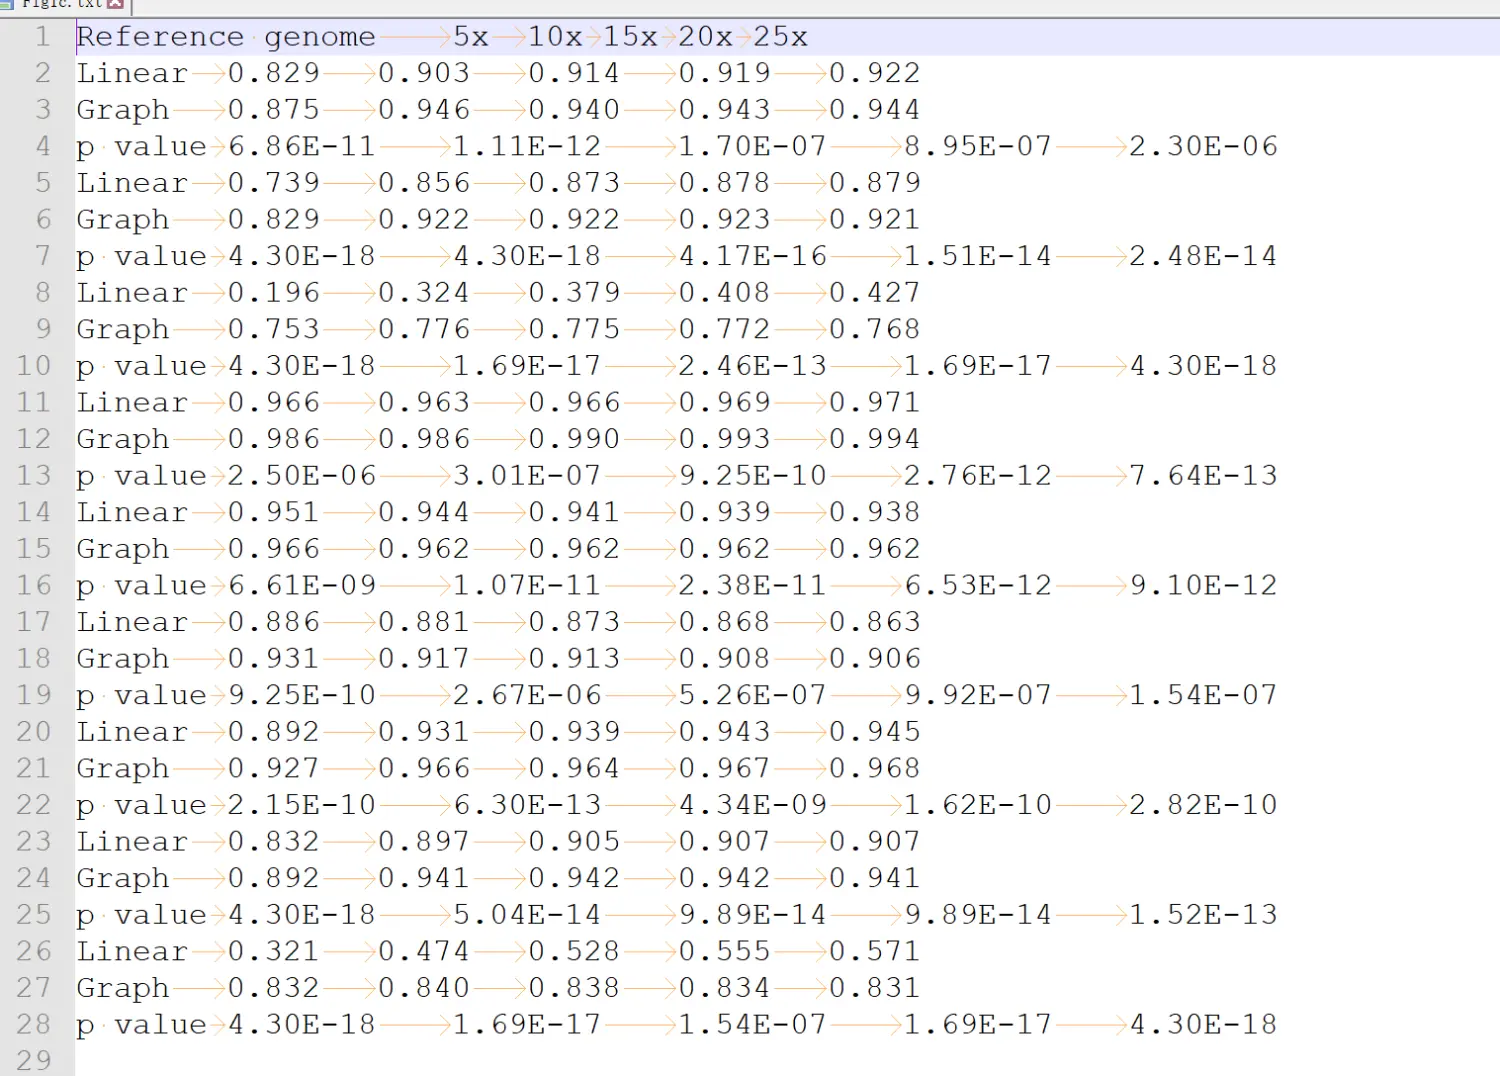Image resolution: width=1500 pixels, height=1076 pixels.
Task: Click line number 19 in the margin
Action: [34, 695]
